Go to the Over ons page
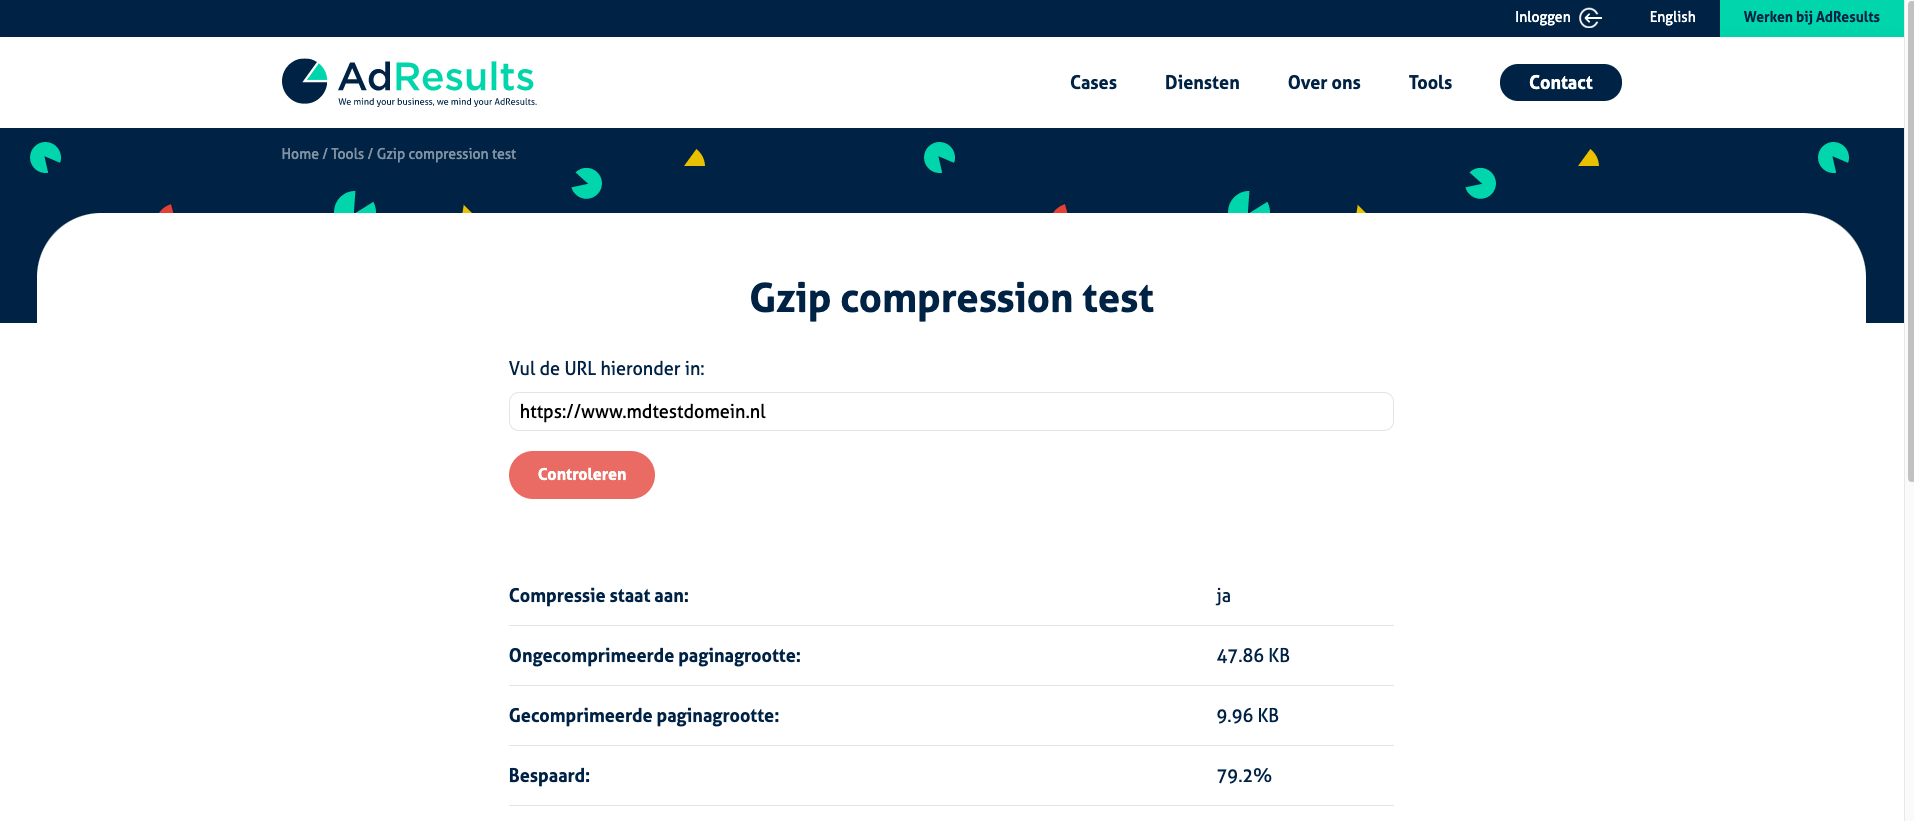Image resolution: width=1914 pixels, height=821 pixels. [x=1324, y=83]
